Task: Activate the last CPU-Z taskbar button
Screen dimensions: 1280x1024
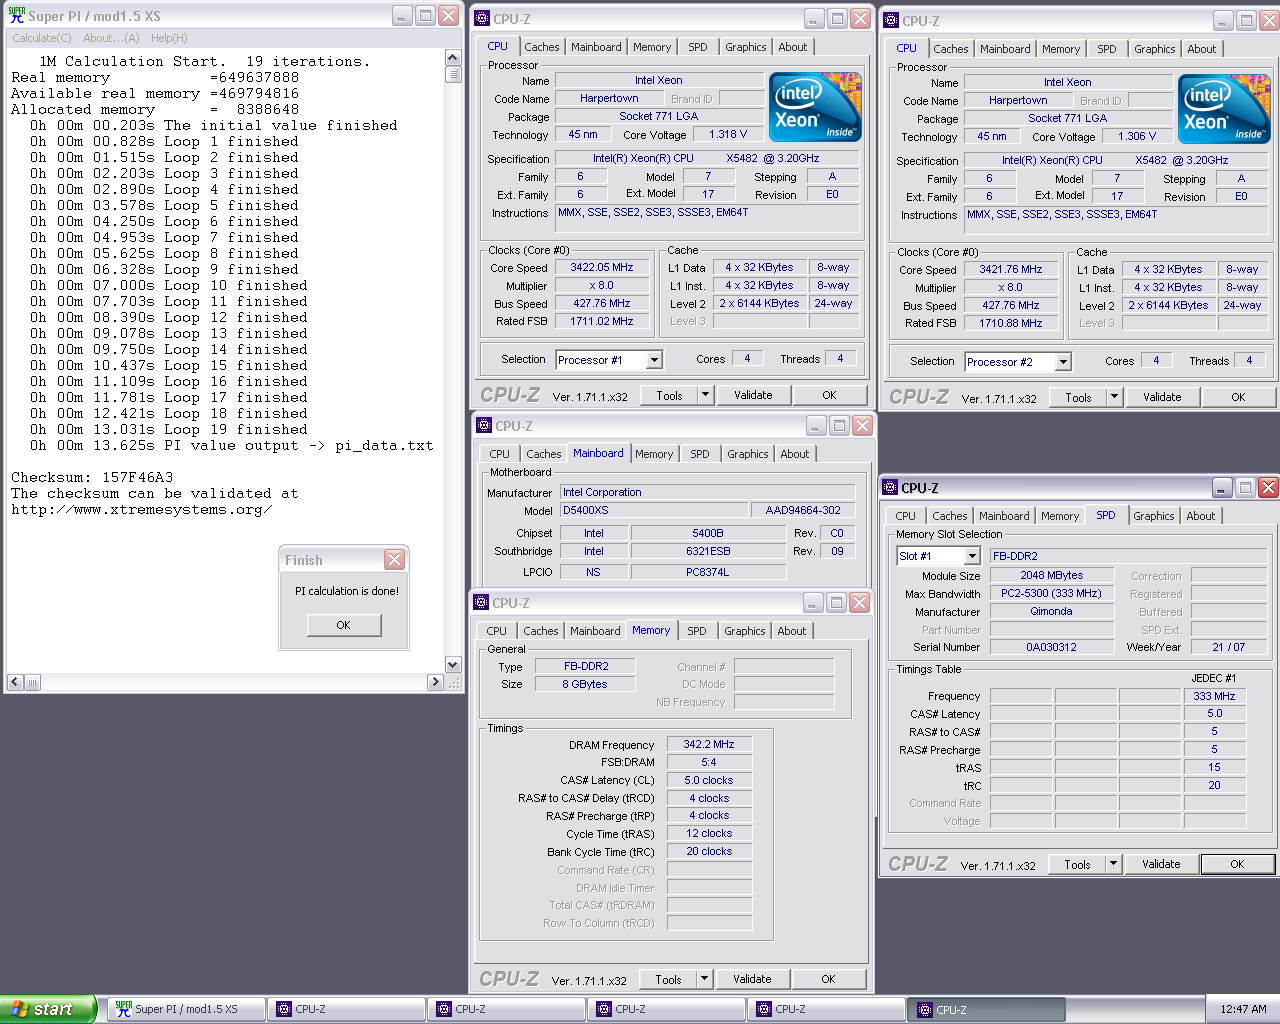Action: (987, 1009)
